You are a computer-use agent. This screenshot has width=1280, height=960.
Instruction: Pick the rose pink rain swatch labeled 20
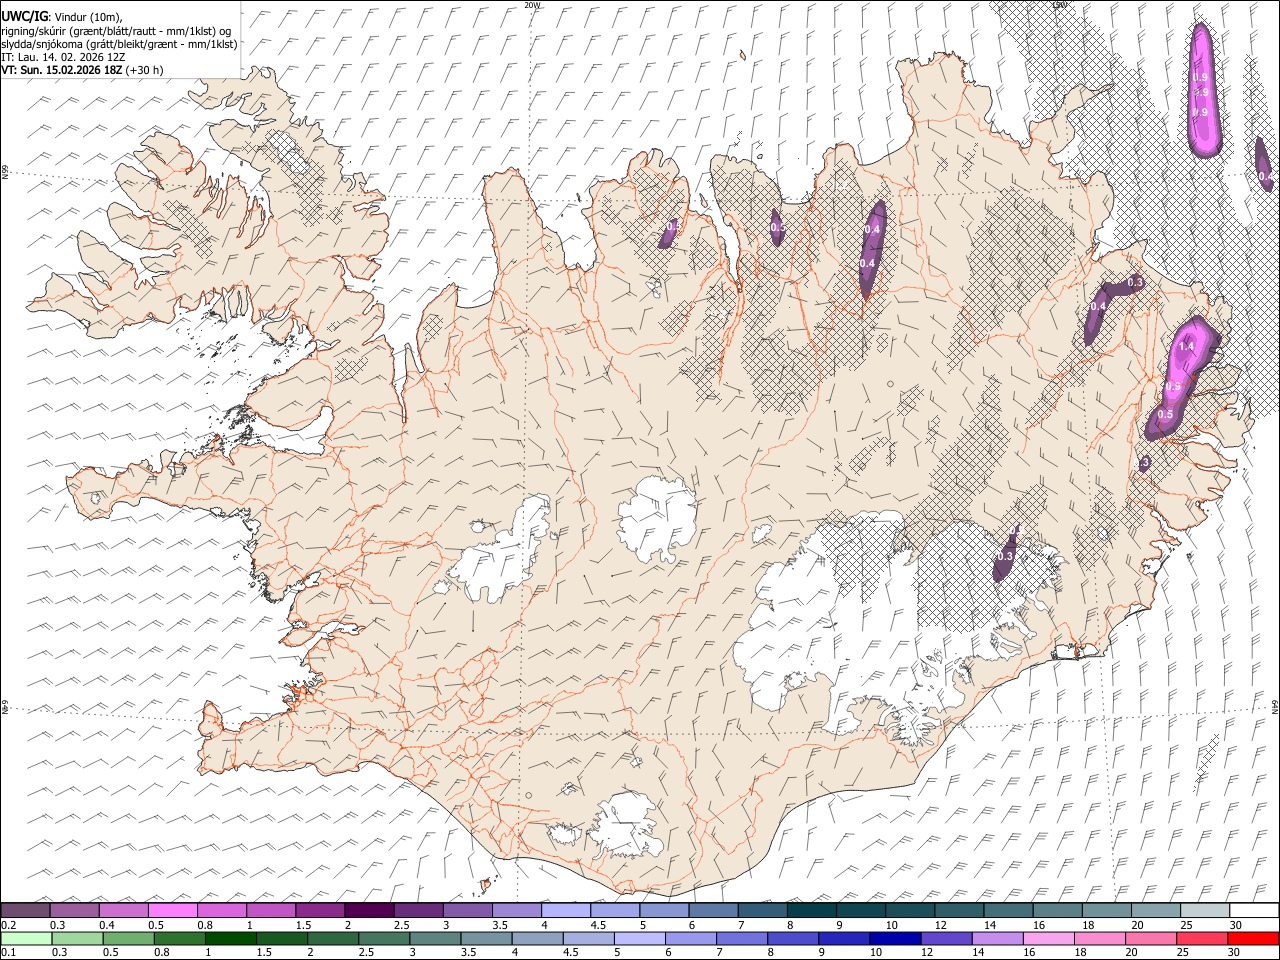1151,938
